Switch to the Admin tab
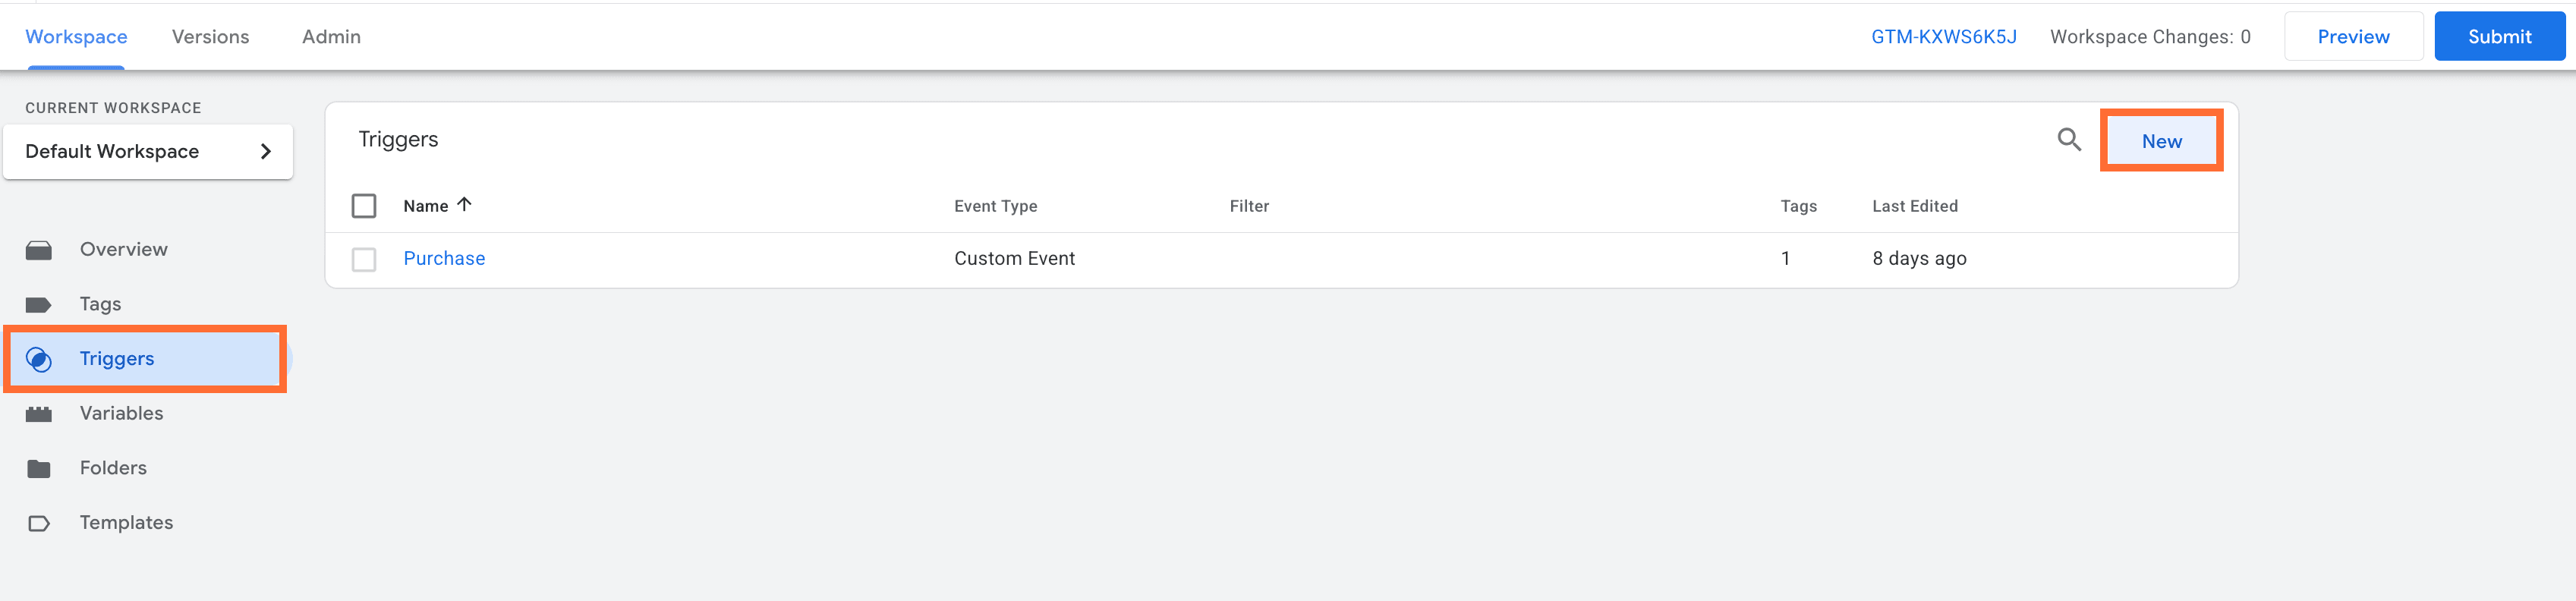 point(331,37)
